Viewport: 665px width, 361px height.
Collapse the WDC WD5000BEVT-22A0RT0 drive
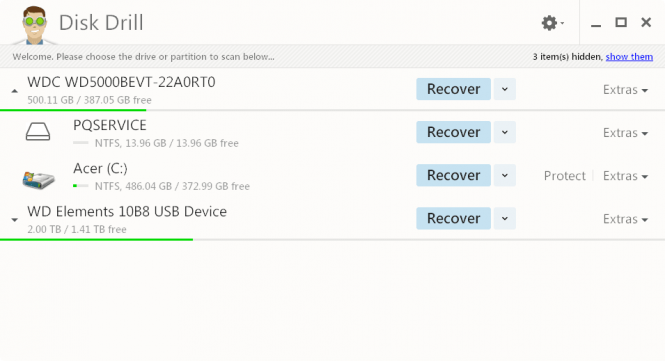[x=14, y=91]
